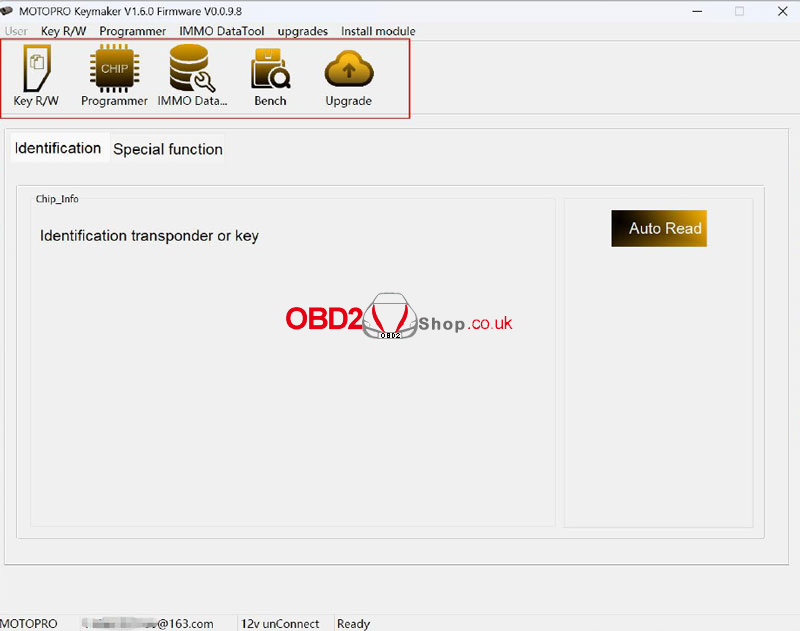Open the IMMO DataTool menu
This screenshot has width=800, height=631.
click(x=221, y=31)
